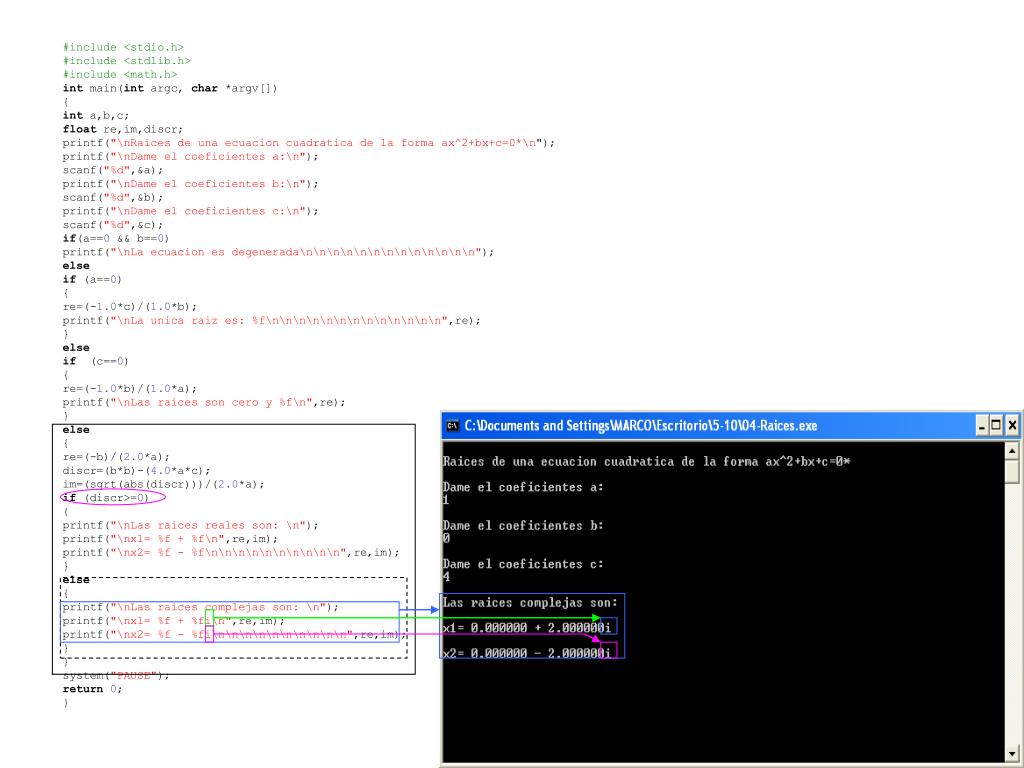This screenshot has width=1024, height=768.
Task: Click the 'Dame el coeficientes a:' console prompt
Action: pos(522,487)
